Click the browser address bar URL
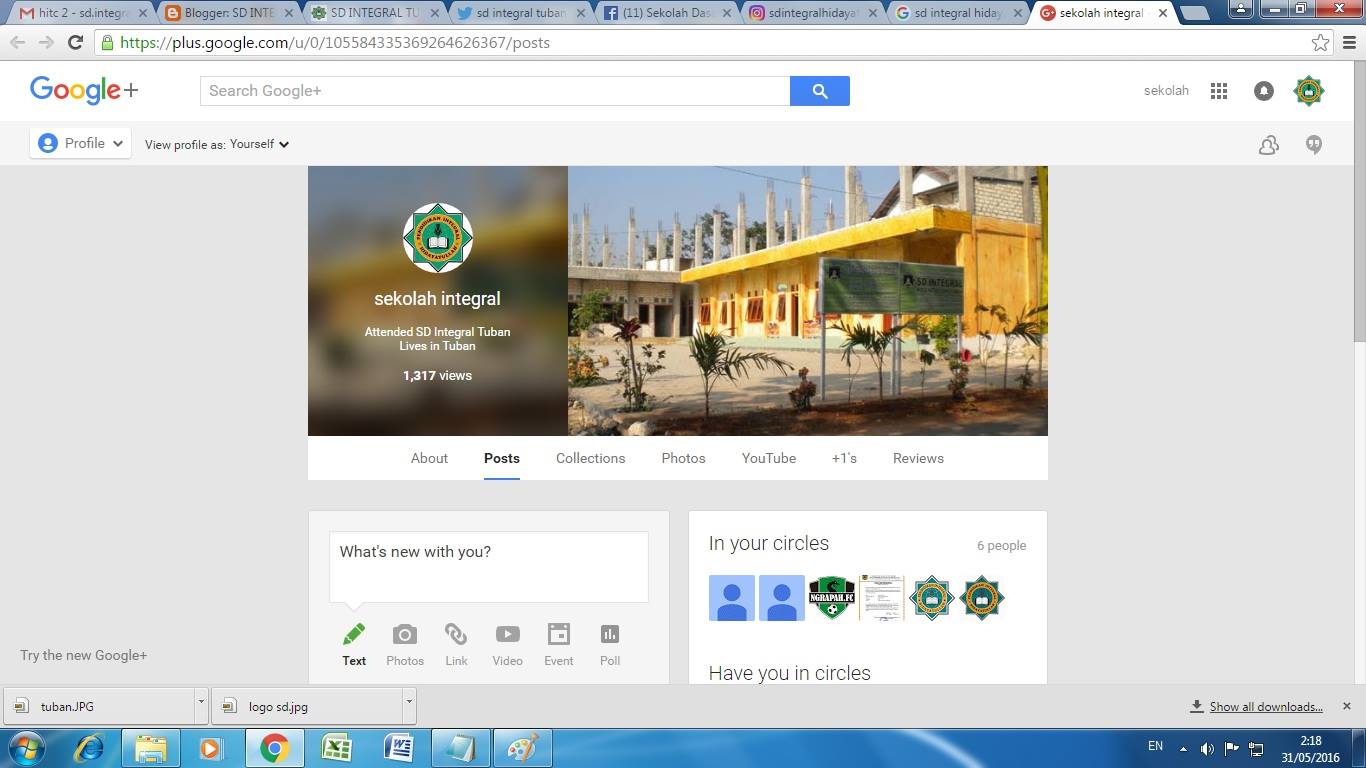The height and width of the screenshot is (768, 1366). click(x=335, y=43)
